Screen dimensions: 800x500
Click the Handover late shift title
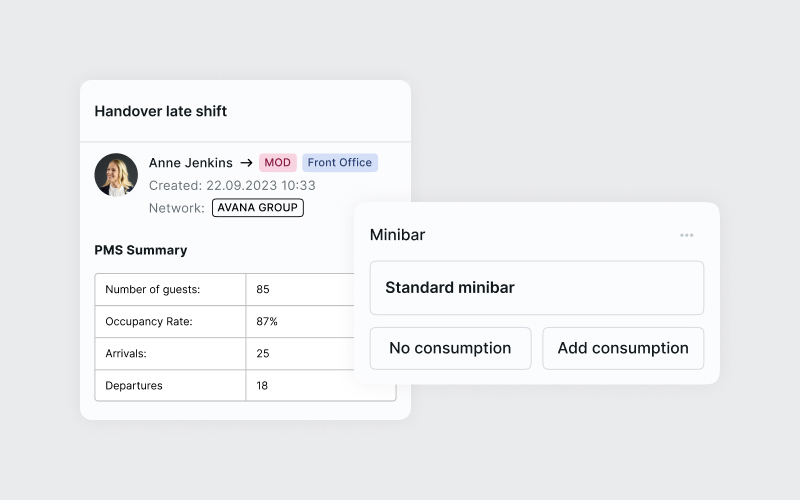pos(160,111)
